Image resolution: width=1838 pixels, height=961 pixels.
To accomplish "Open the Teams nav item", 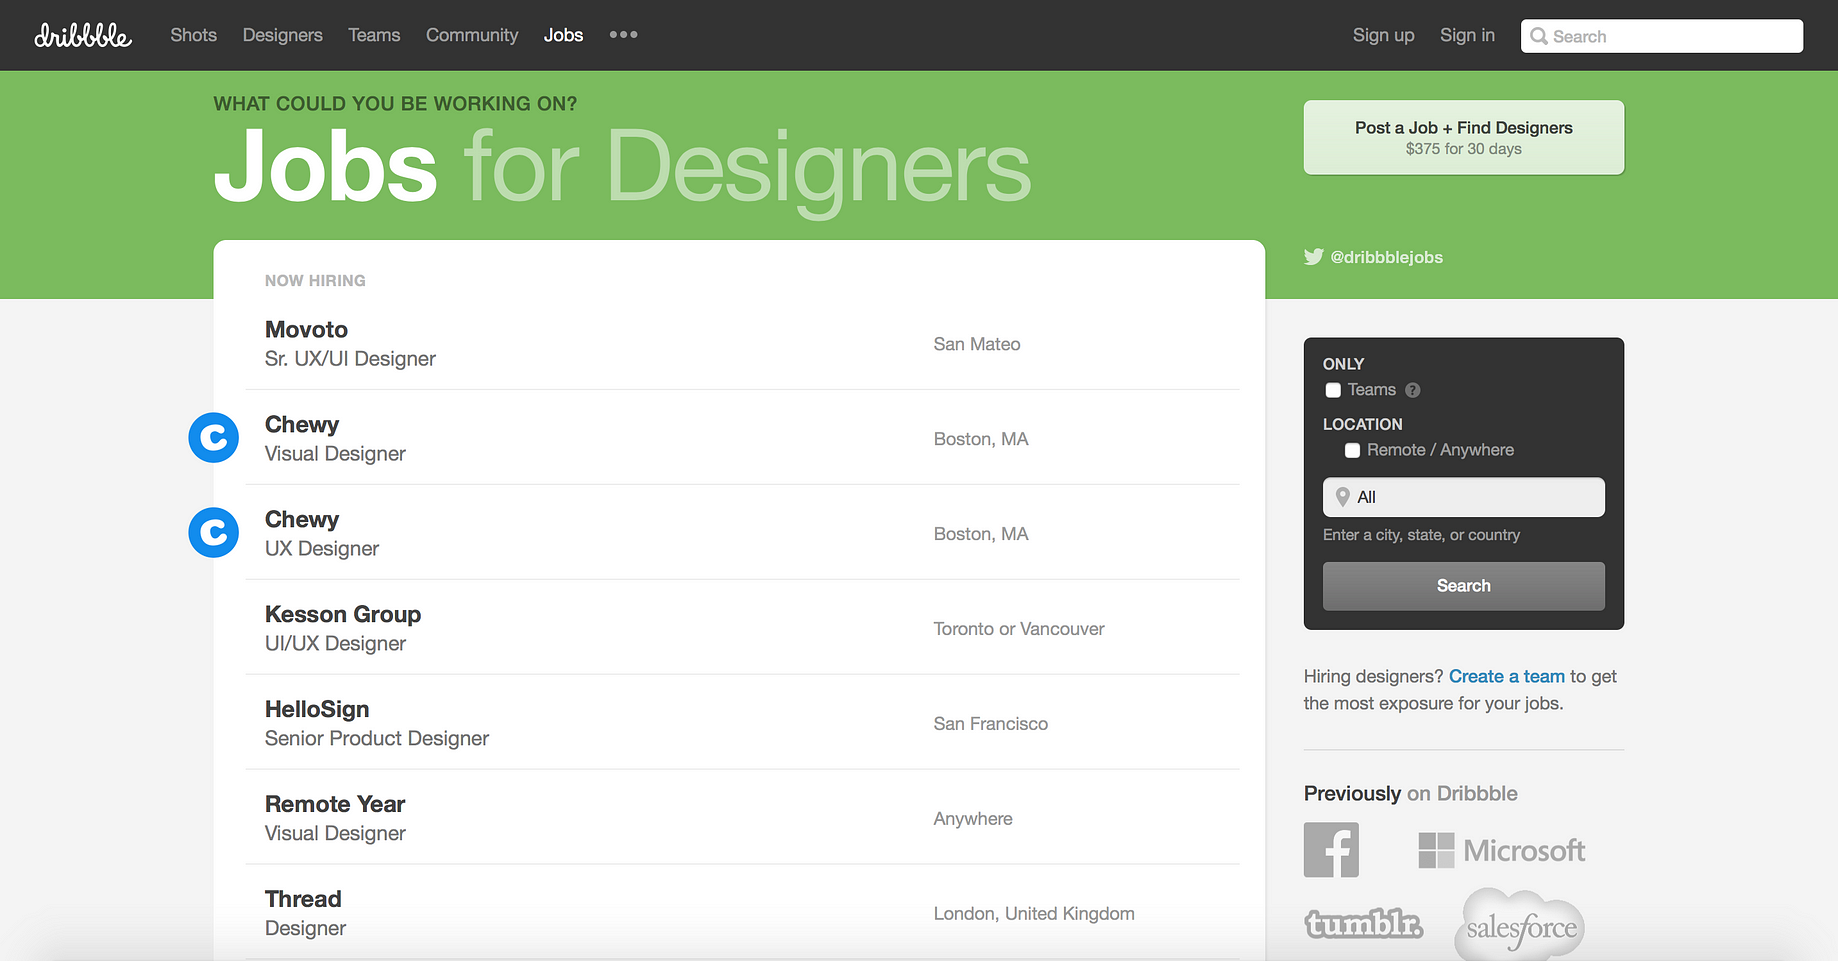I will point(374,35).
